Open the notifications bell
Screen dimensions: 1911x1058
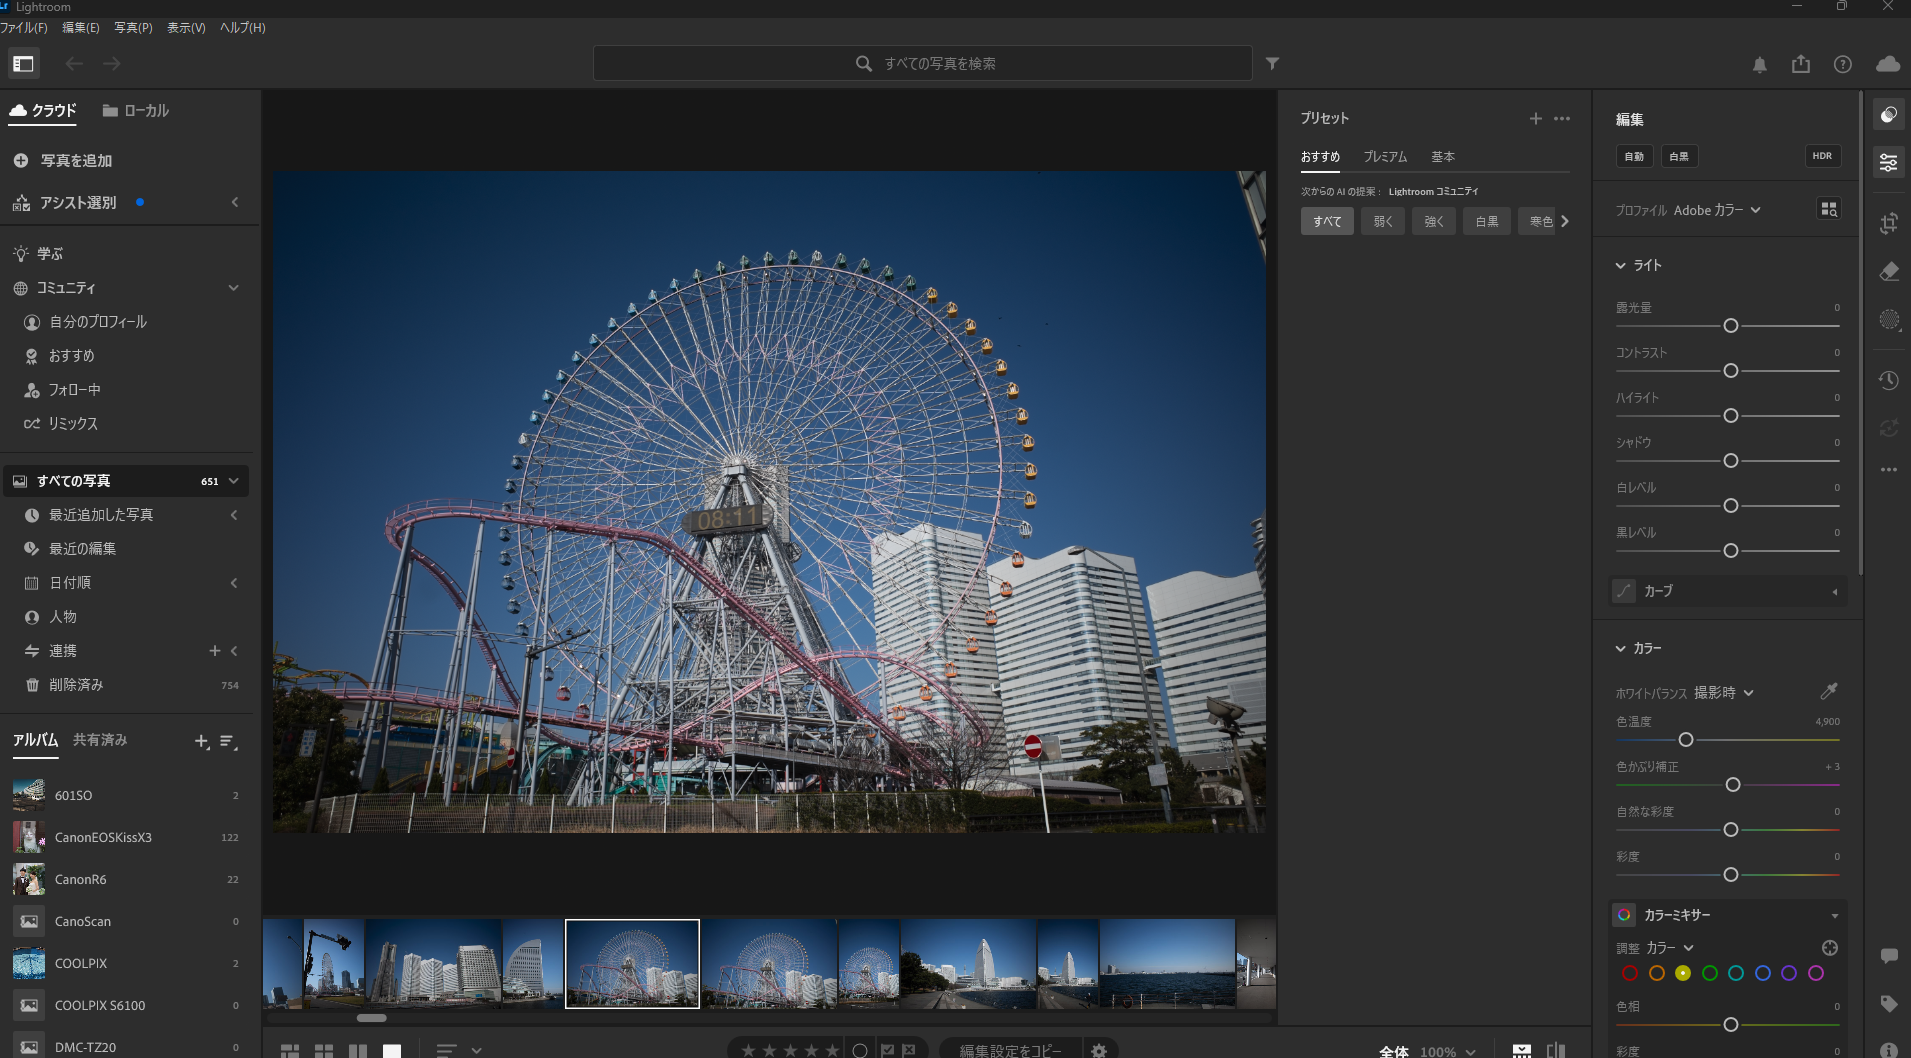1759,65
